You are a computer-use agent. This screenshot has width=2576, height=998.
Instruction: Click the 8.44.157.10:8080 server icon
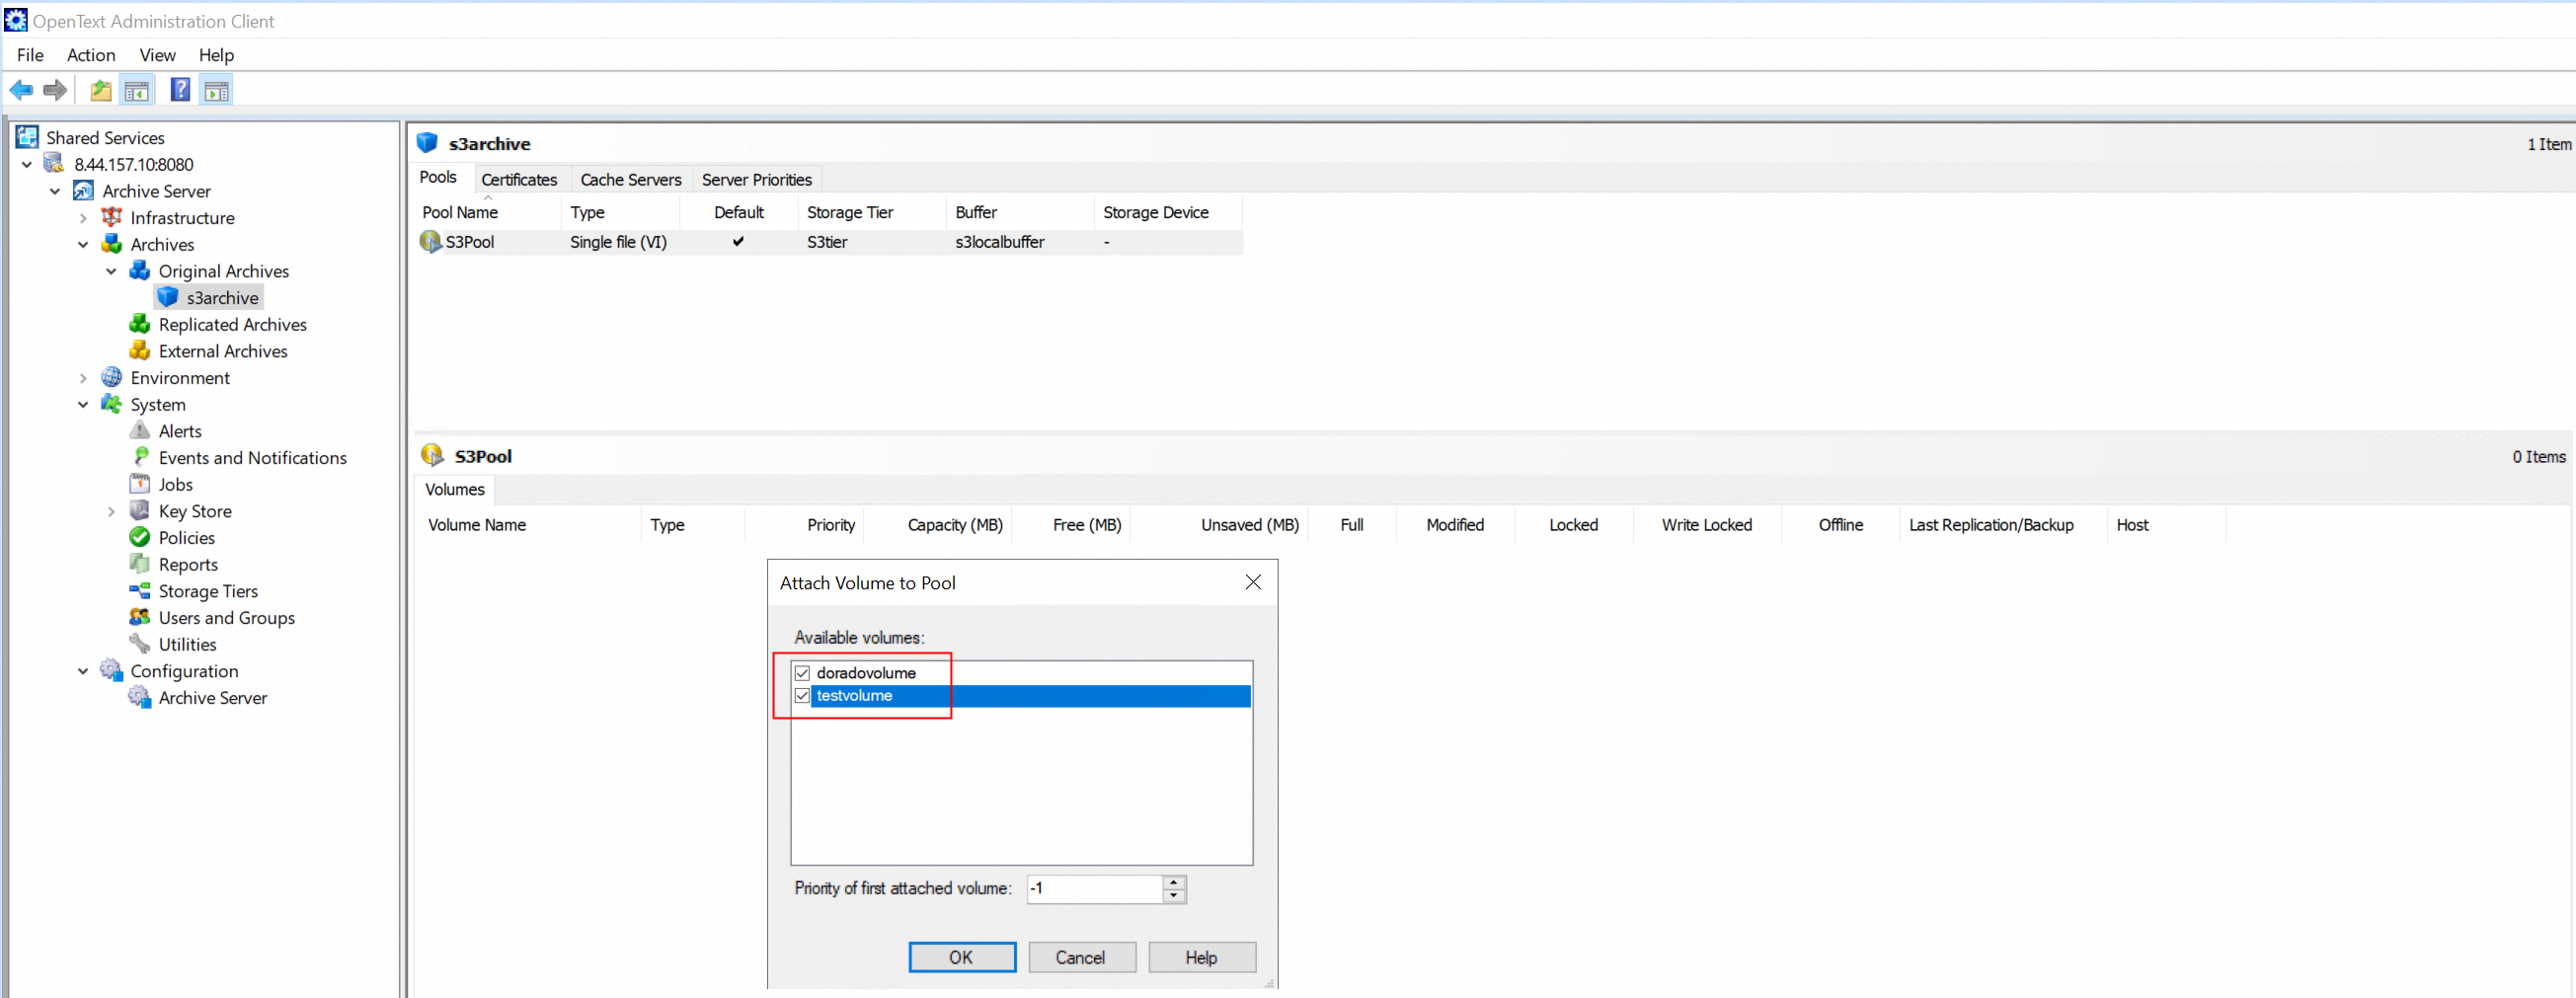coord(54,164)
